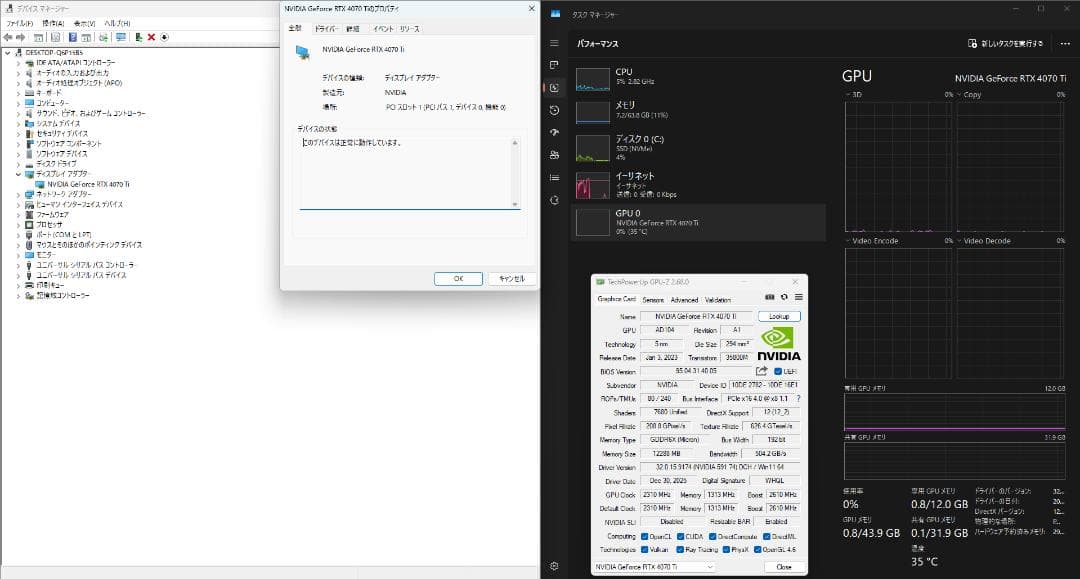Screen dimensions: 1080x579
Task: Open ヘルプ(H) menu in Device Manager
Action: tap(117, 23)
